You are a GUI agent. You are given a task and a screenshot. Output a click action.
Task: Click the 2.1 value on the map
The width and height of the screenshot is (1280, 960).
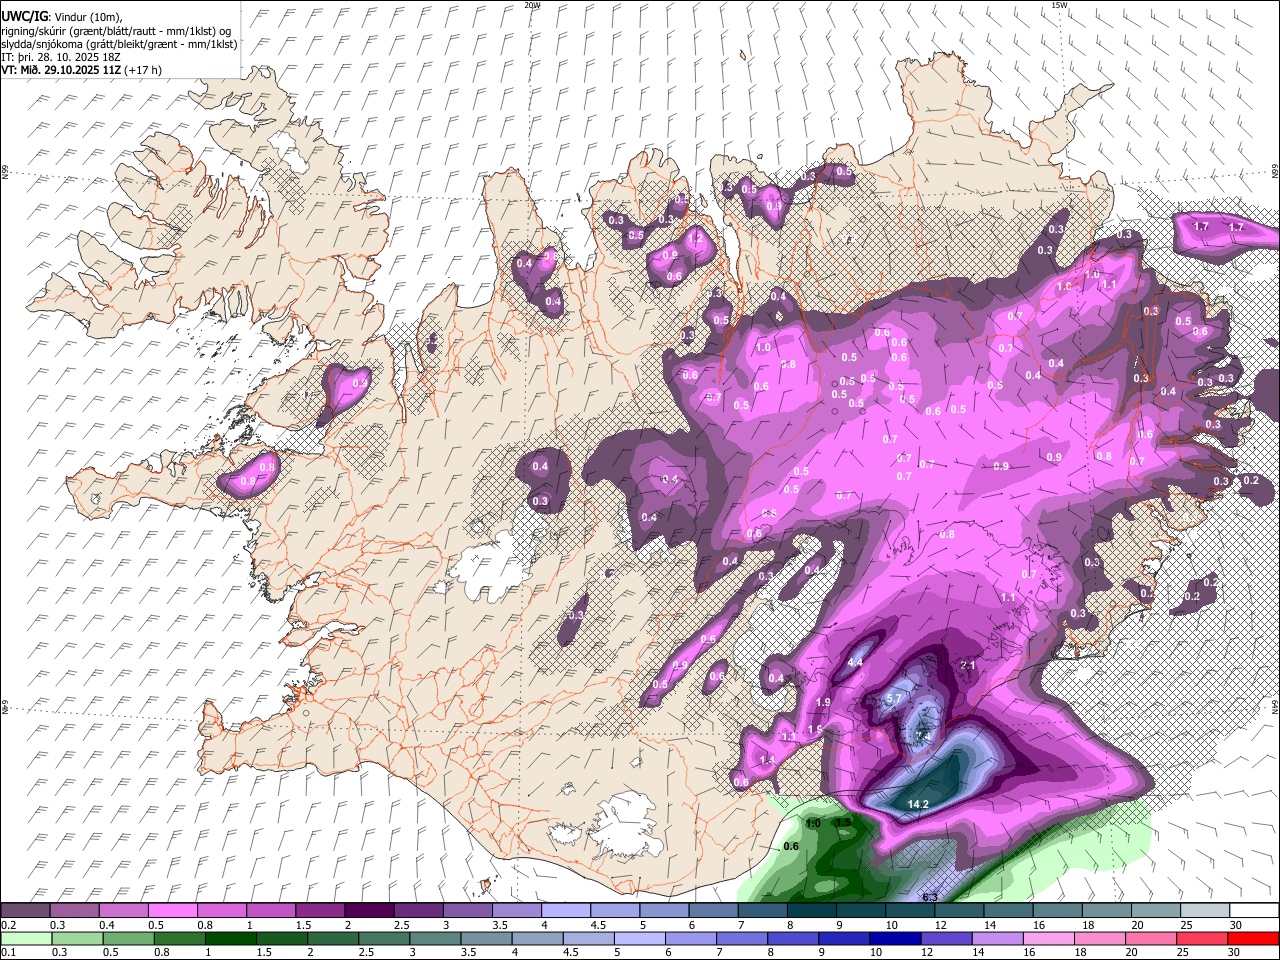point(967,665)
